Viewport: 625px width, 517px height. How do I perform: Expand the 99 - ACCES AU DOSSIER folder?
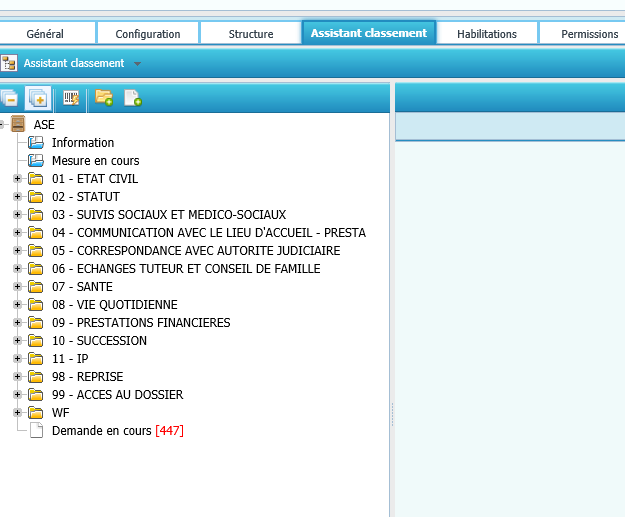[x=17, y=395]
